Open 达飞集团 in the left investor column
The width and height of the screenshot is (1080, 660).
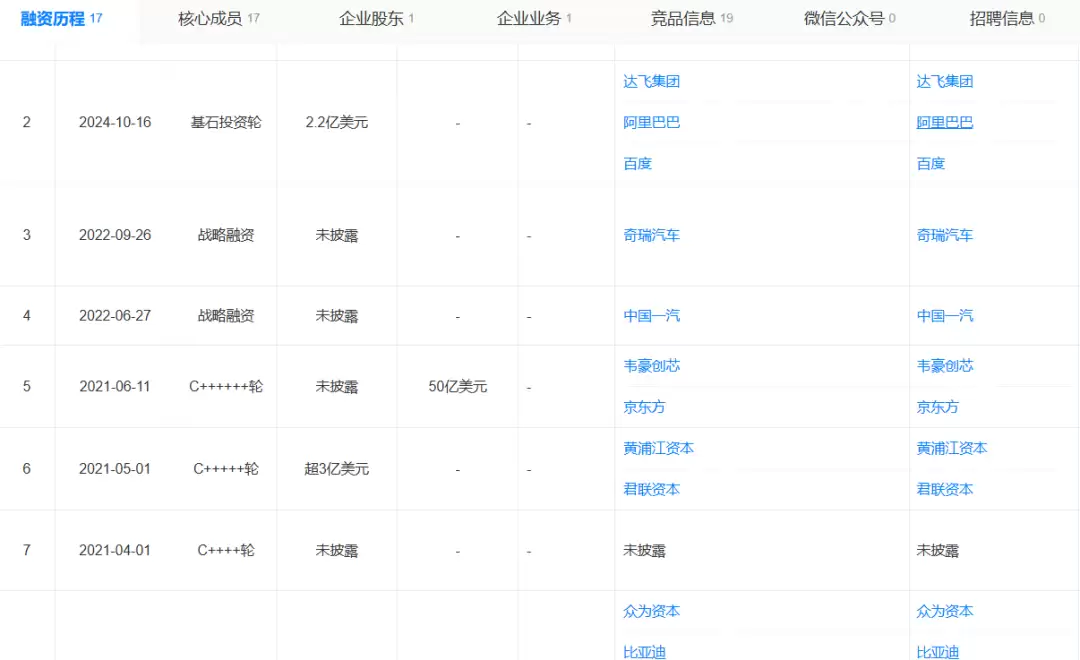tap(651, 82)
